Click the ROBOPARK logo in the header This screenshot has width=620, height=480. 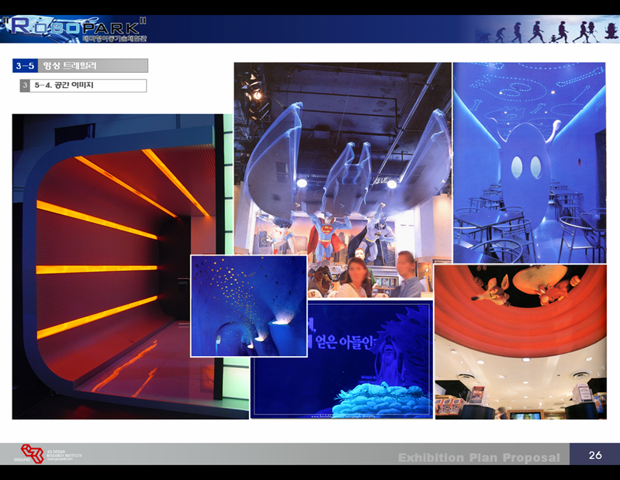pos(75,29)
